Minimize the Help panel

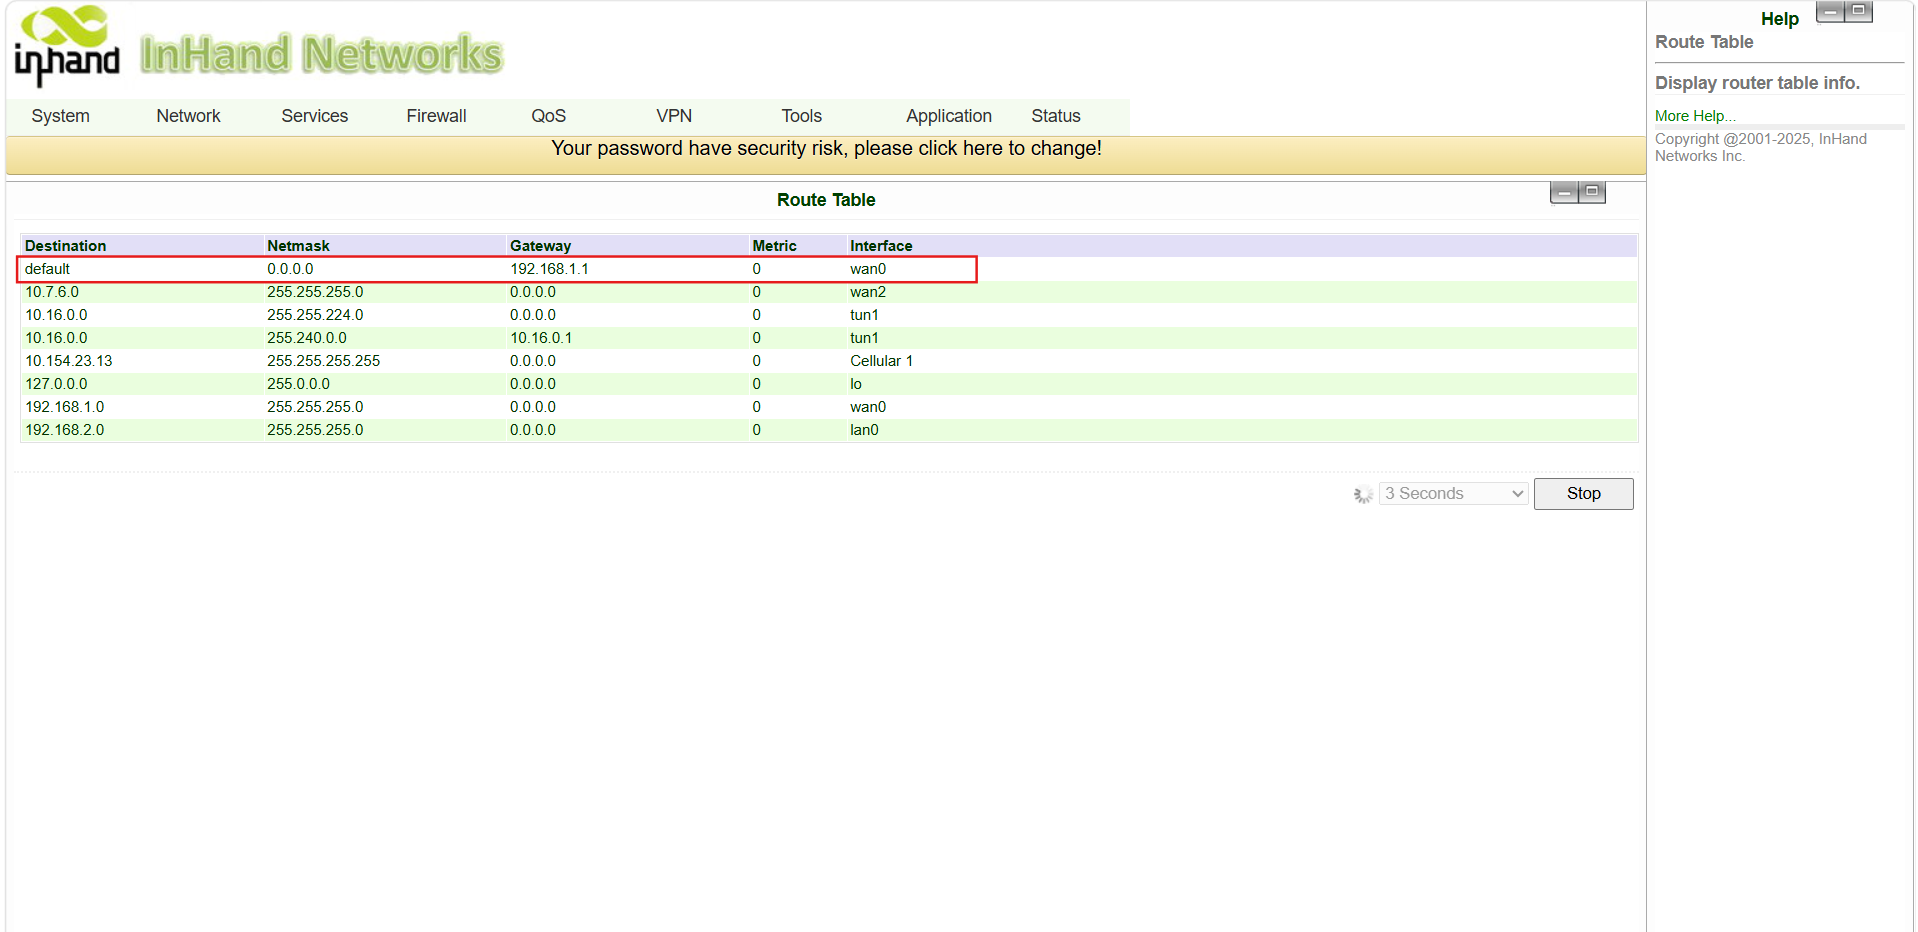click(x=1830, y=12)
